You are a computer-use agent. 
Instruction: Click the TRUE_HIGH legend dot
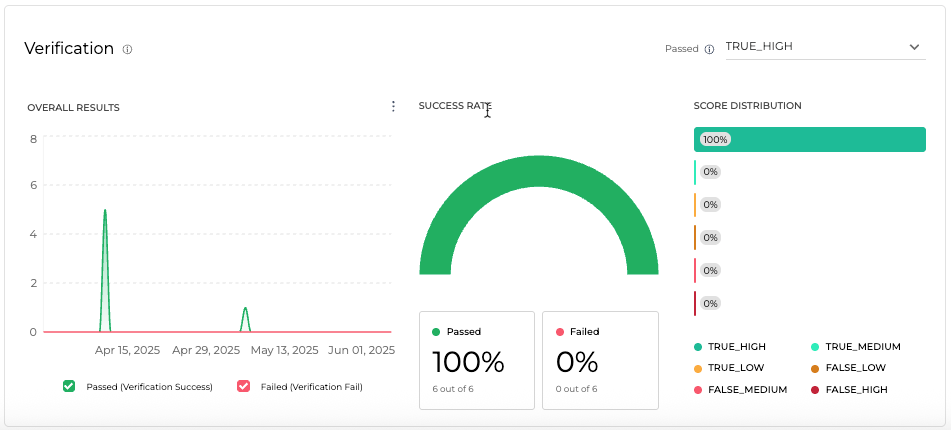(x=698, y=347)
